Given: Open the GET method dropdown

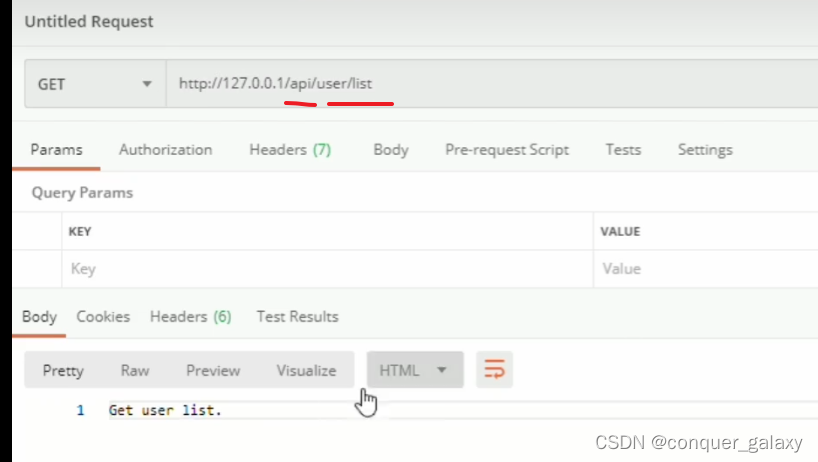Looking at the screenshot, I should (95, 84).
